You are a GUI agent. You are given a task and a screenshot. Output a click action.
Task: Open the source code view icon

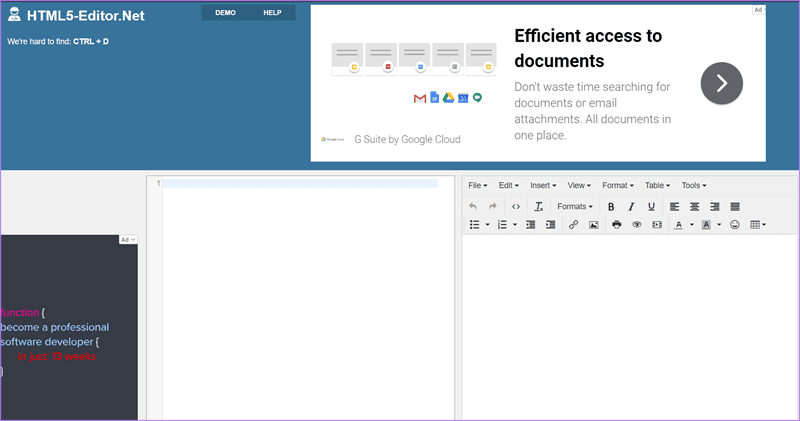pos(516,207)
